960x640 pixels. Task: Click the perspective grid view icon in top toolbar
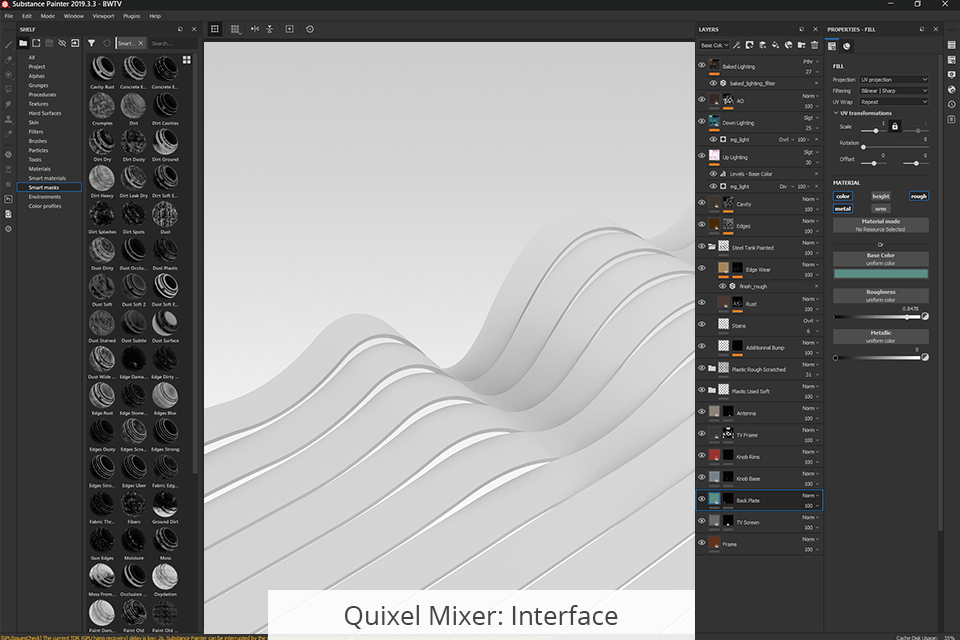235,29
